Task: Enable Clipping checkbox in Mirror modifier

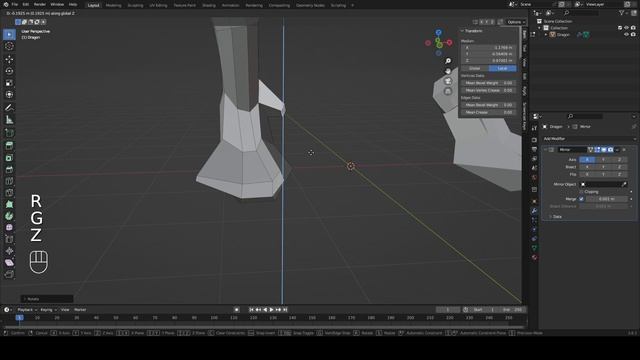Action: pyautogui.click(x=582, y=192)
